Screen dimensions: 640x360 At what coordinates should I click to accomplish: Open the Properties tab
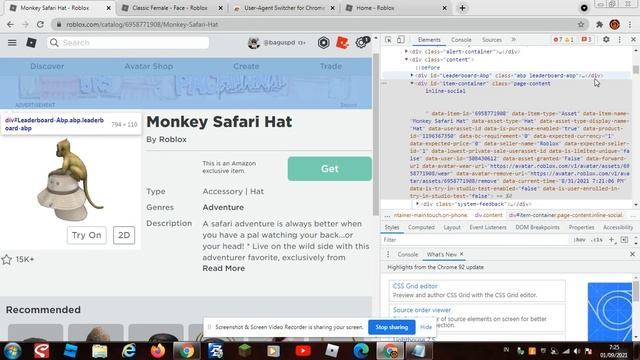(581, 227)
